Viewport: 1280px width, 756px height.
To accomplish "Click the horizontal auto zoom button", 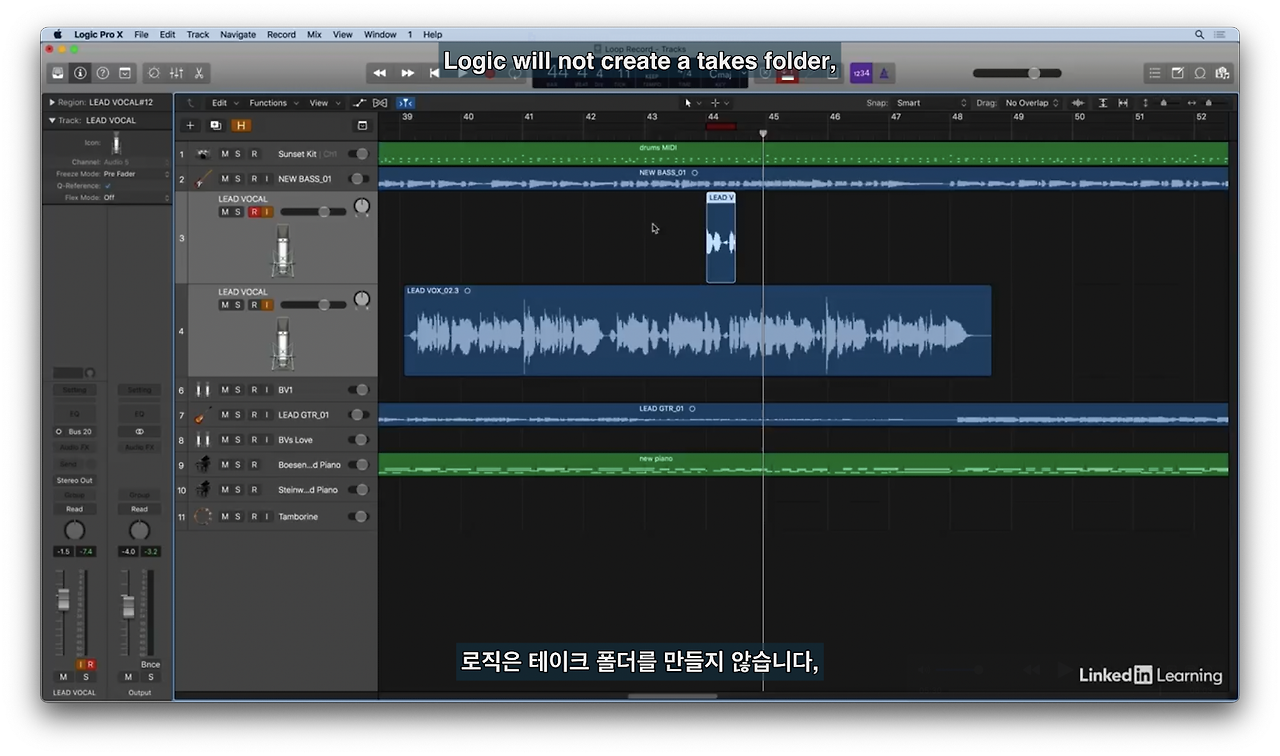I will click(1123, 103).
